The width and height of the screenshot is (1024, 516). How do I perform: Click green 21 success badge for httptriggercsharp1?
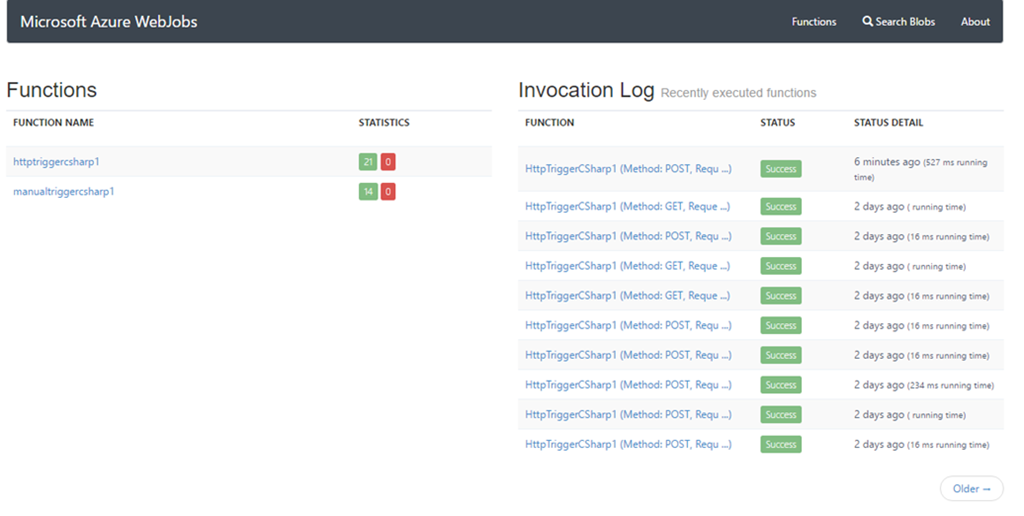pyautogui.click(x=368, y=162)
